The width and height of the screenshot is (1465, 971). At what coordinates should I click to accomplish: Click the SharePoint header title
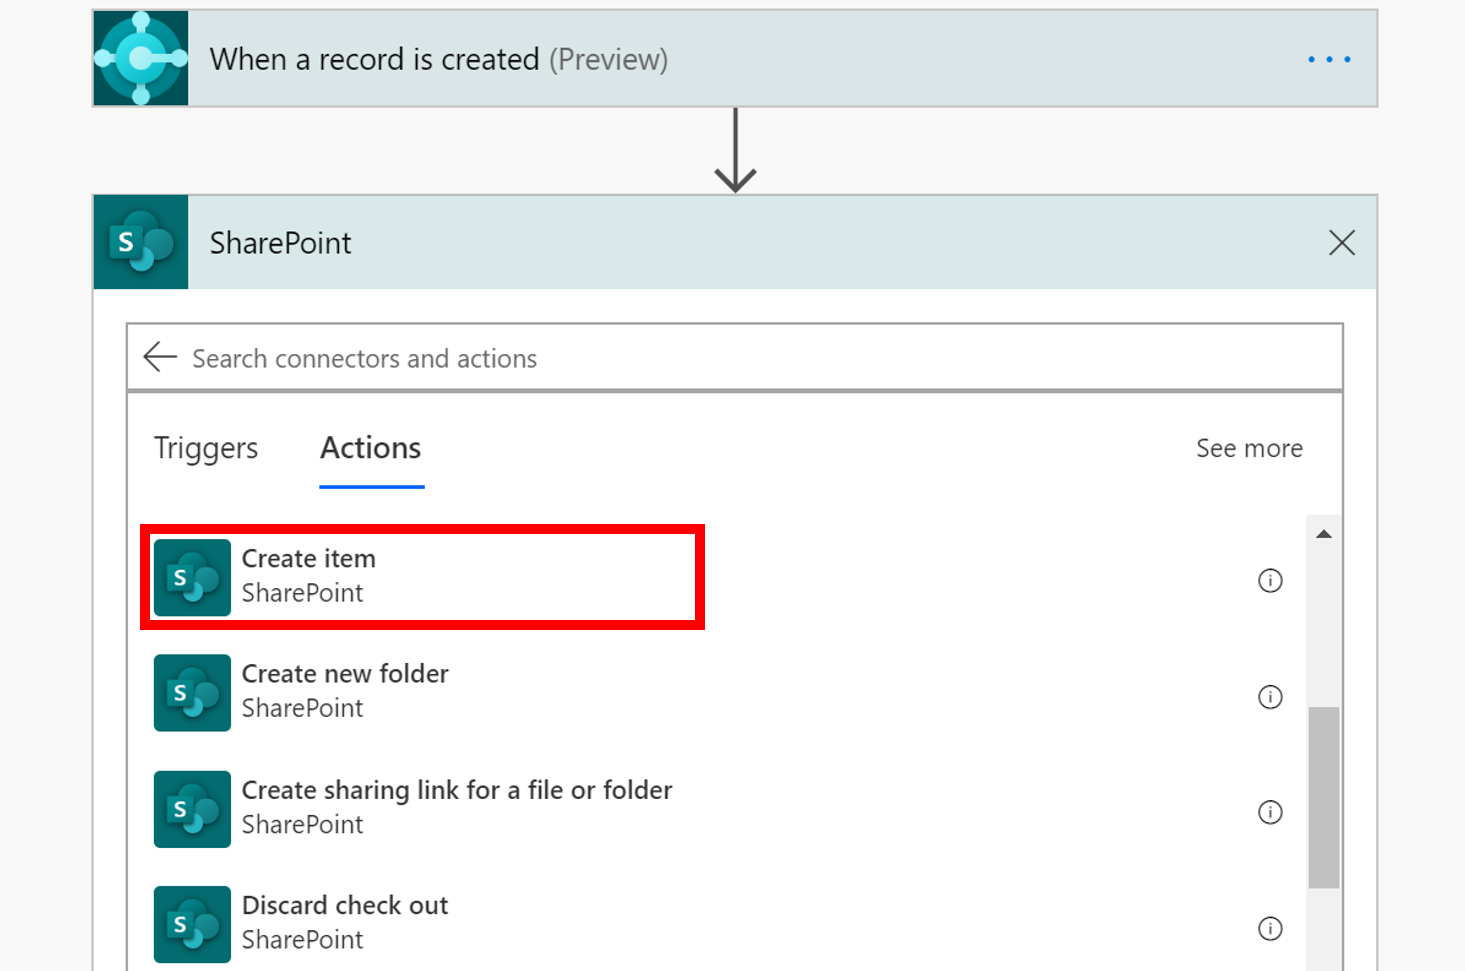click(x=281, y=243)
